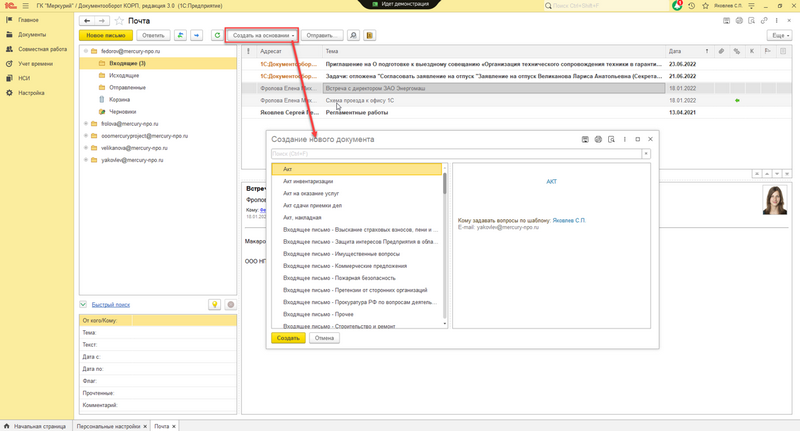Open the Документы section in sidebar

25,34
